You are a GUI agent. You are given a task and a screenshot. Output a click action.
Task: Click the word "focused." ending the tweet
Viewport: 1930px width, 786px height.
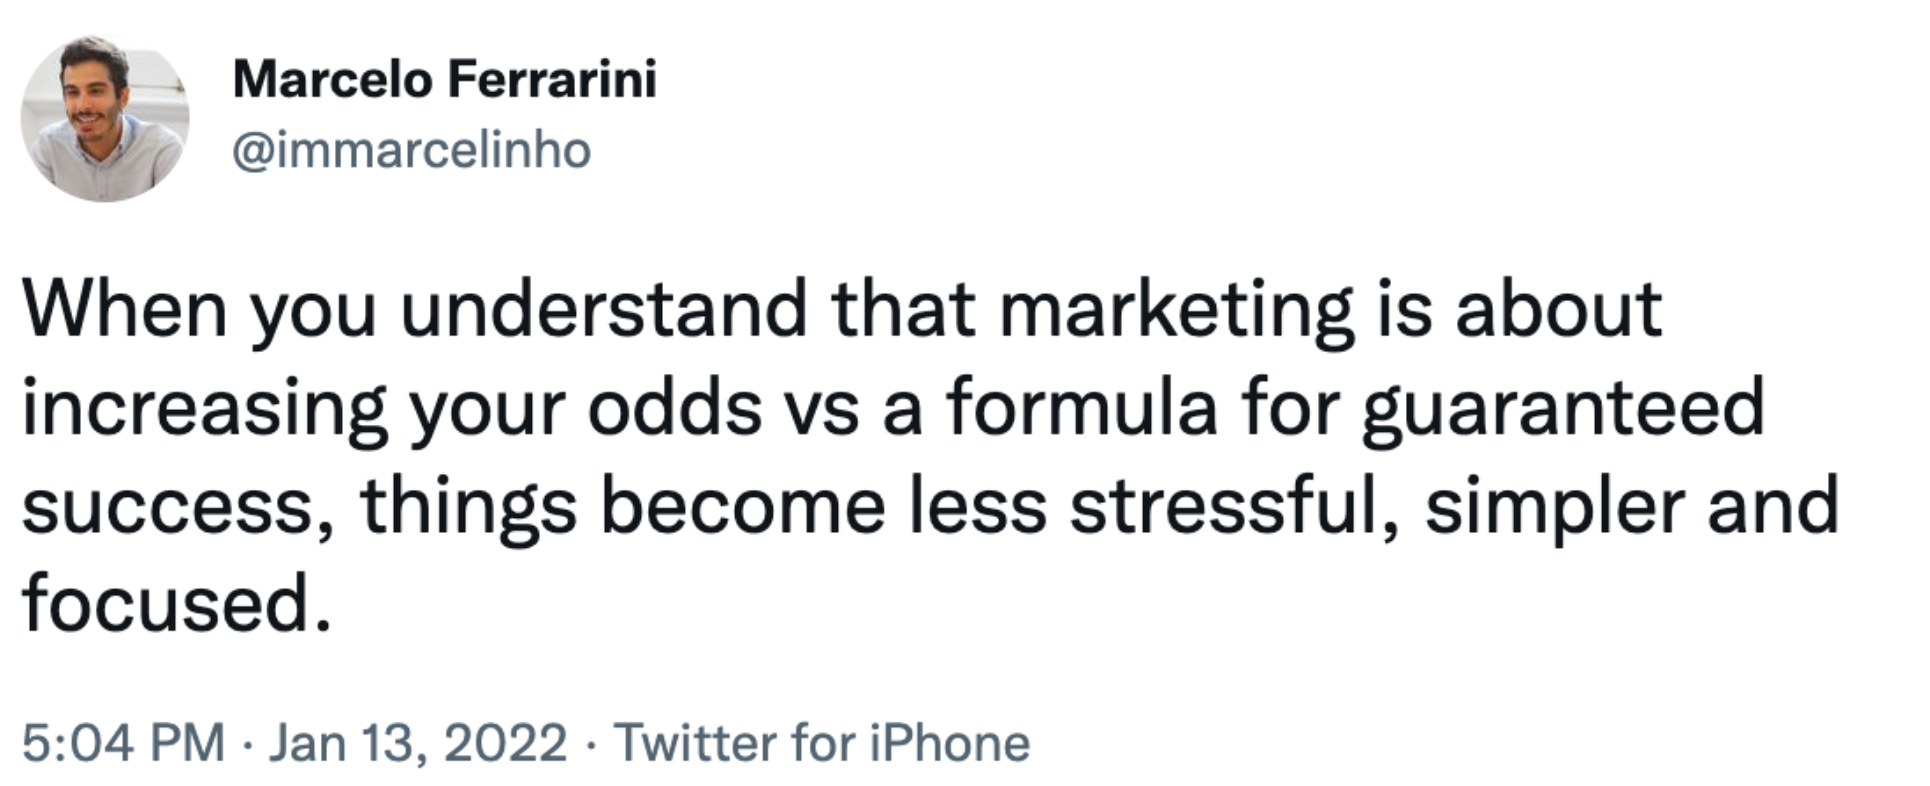[x=176, y=604]
